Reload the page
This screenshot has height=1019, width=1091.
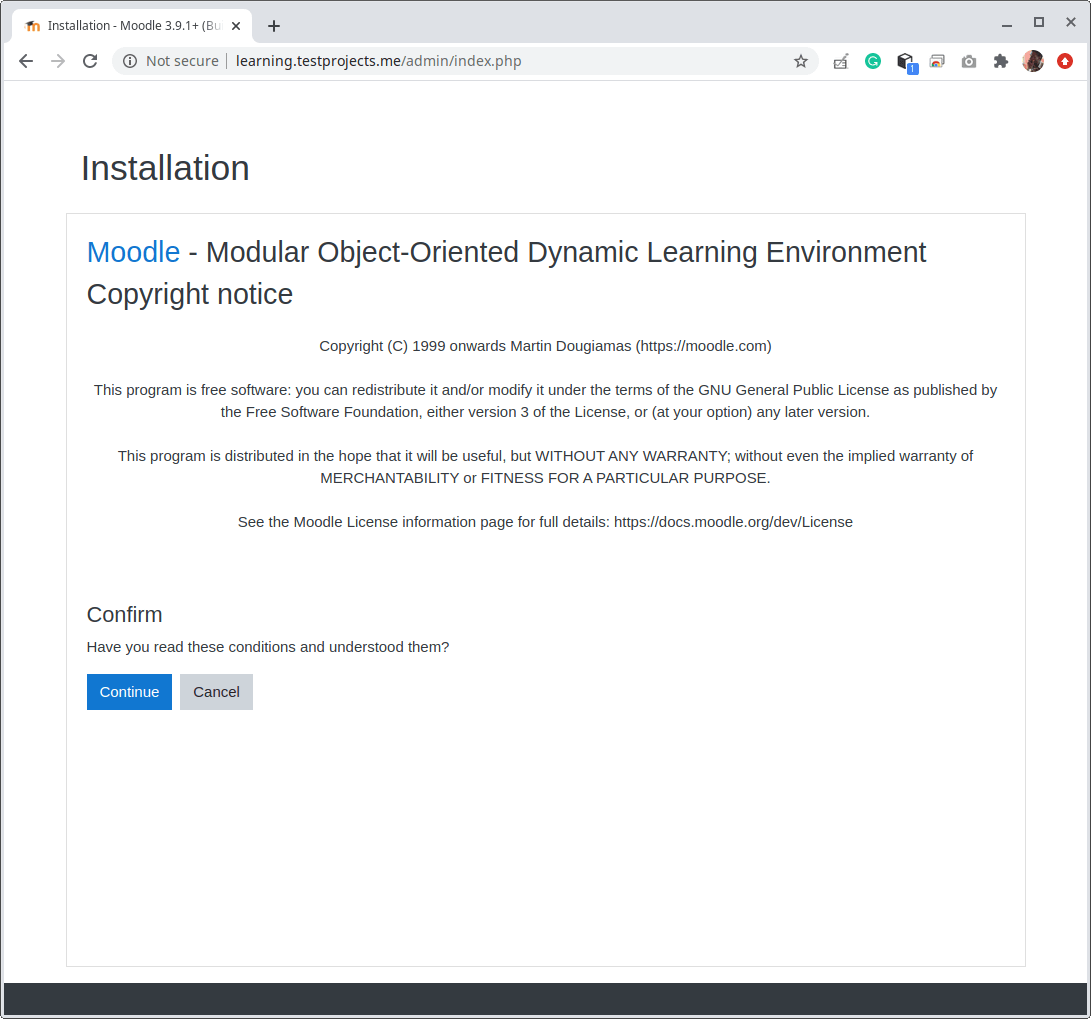click(x=90, y=61)
